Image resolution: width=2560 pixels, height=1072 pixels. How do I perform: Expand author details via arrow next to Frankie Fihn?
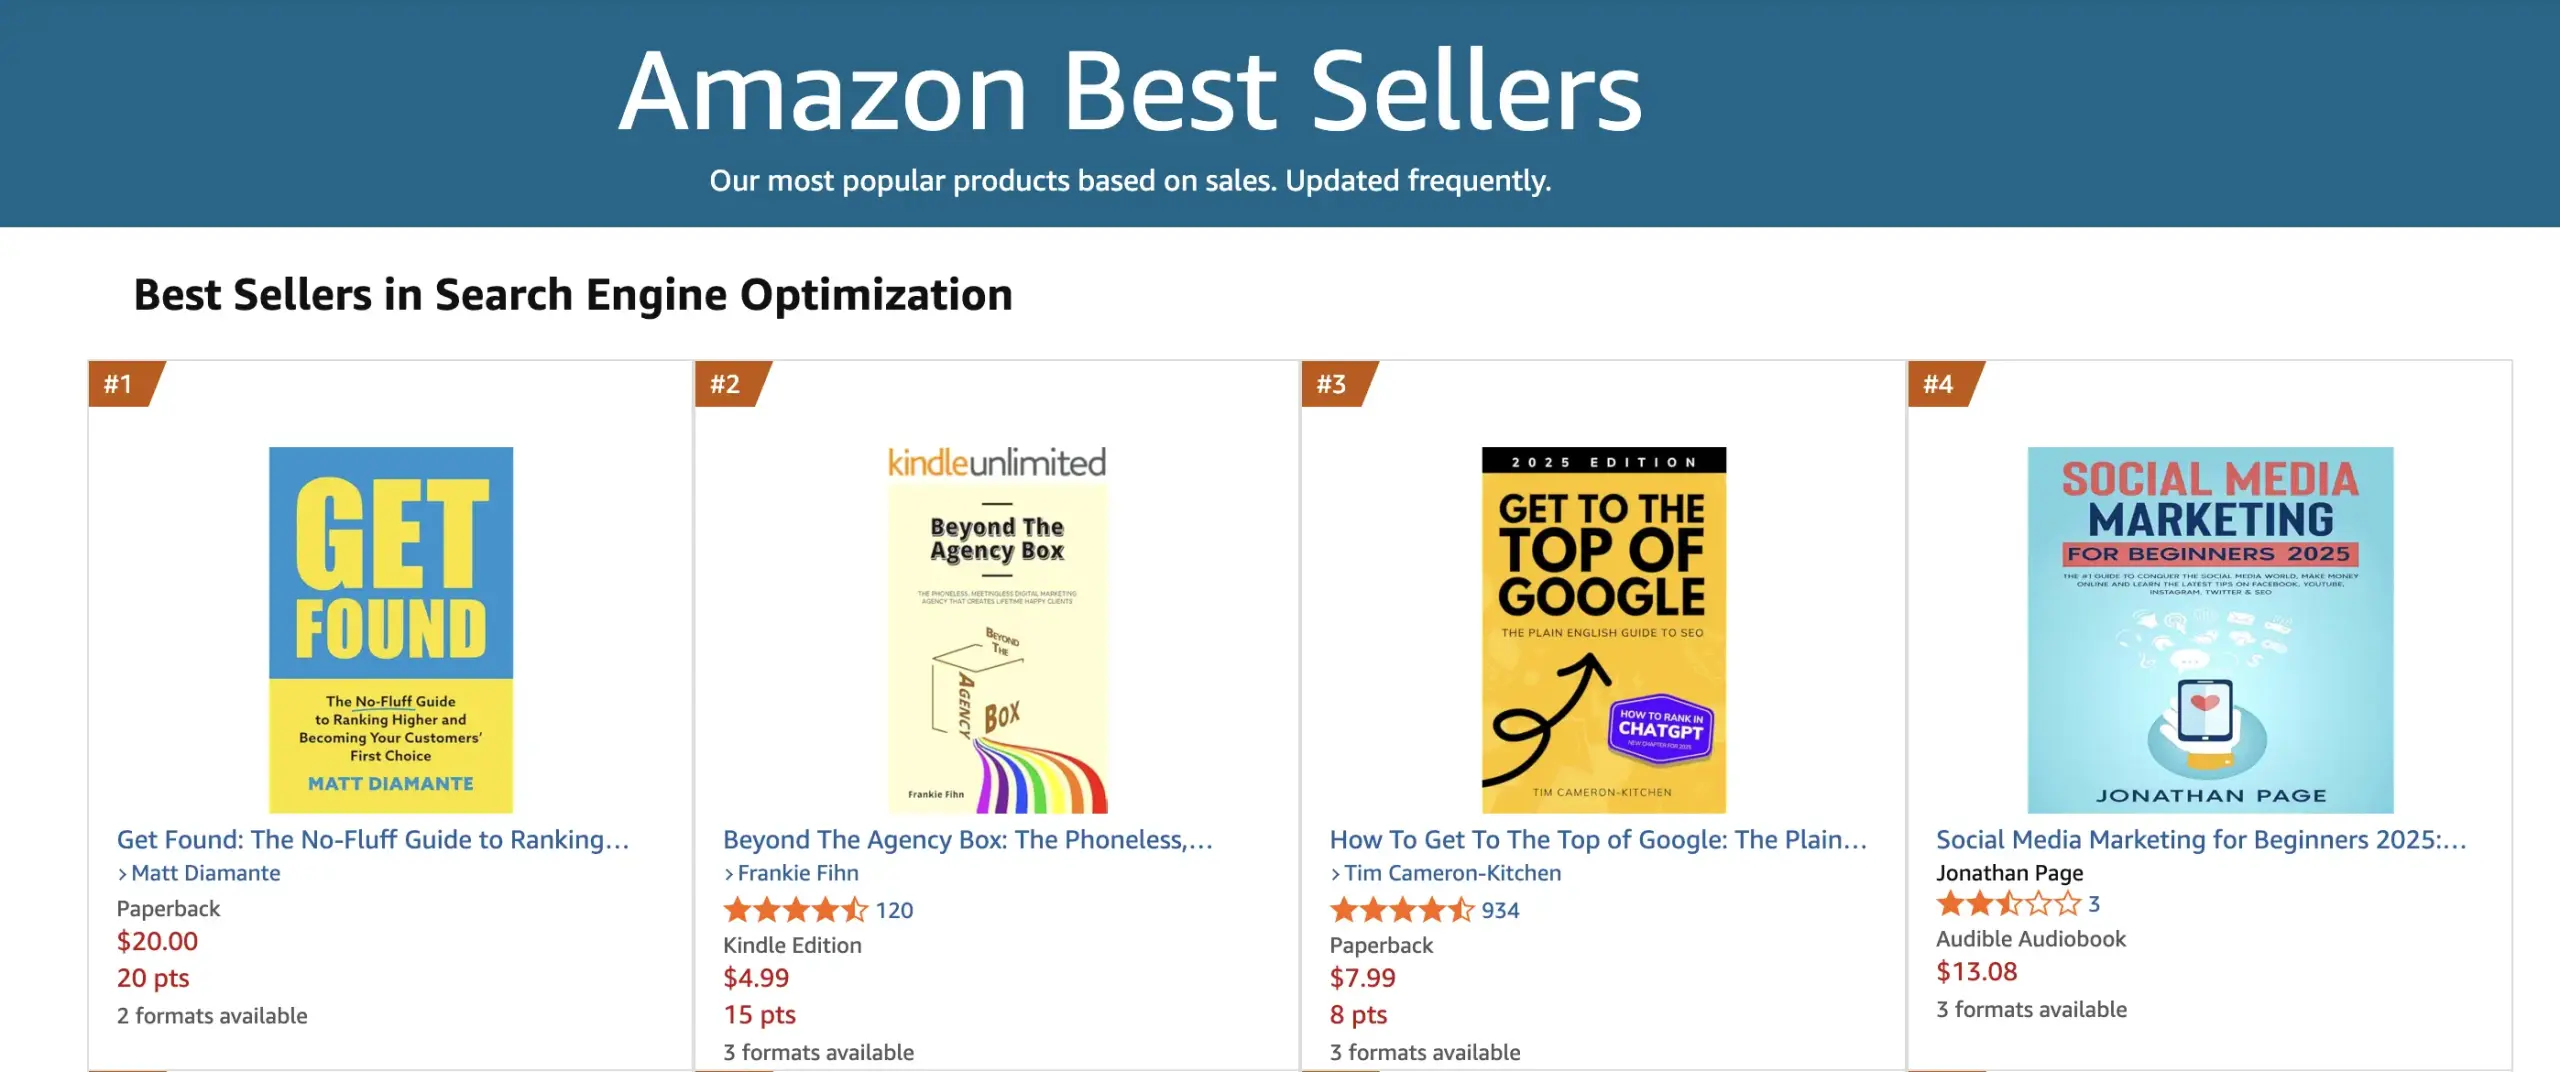point(729,873)
